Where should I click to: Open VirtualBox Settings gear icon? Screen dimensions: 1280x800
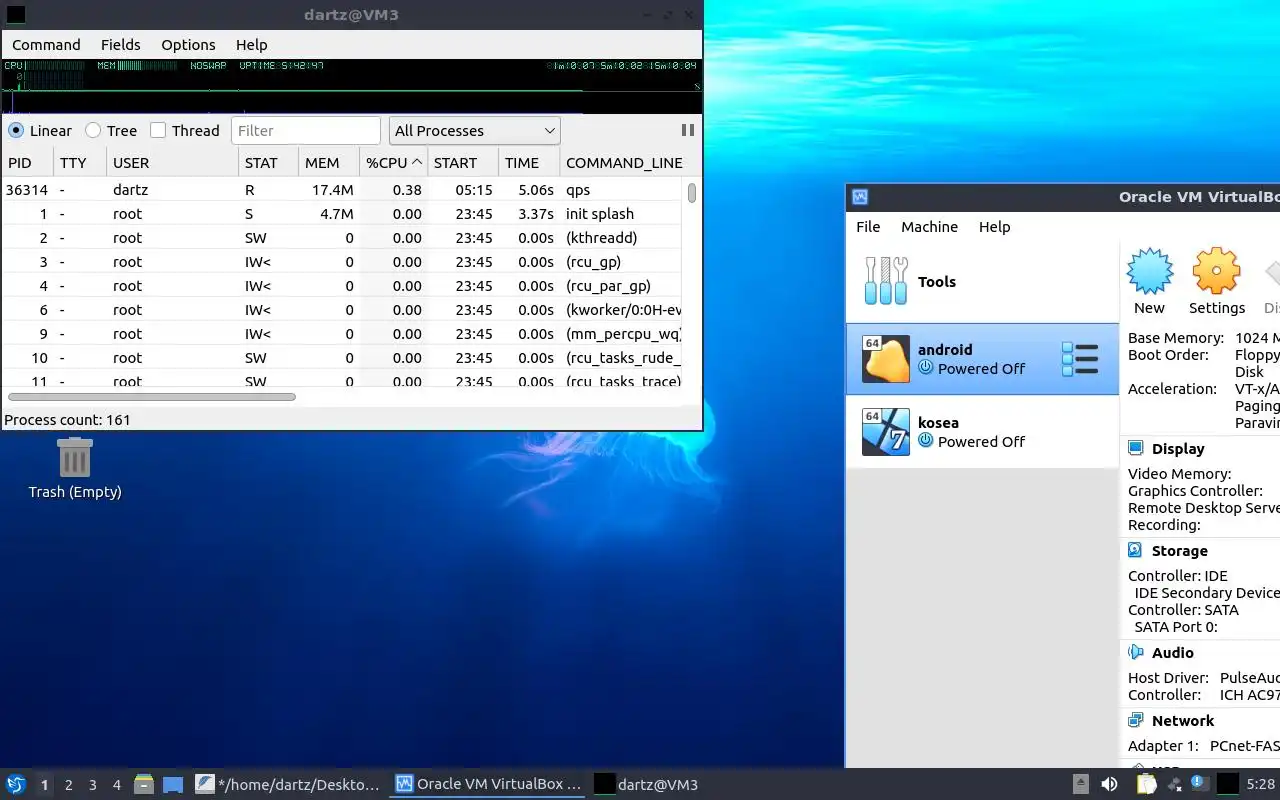pos(1216,271)
